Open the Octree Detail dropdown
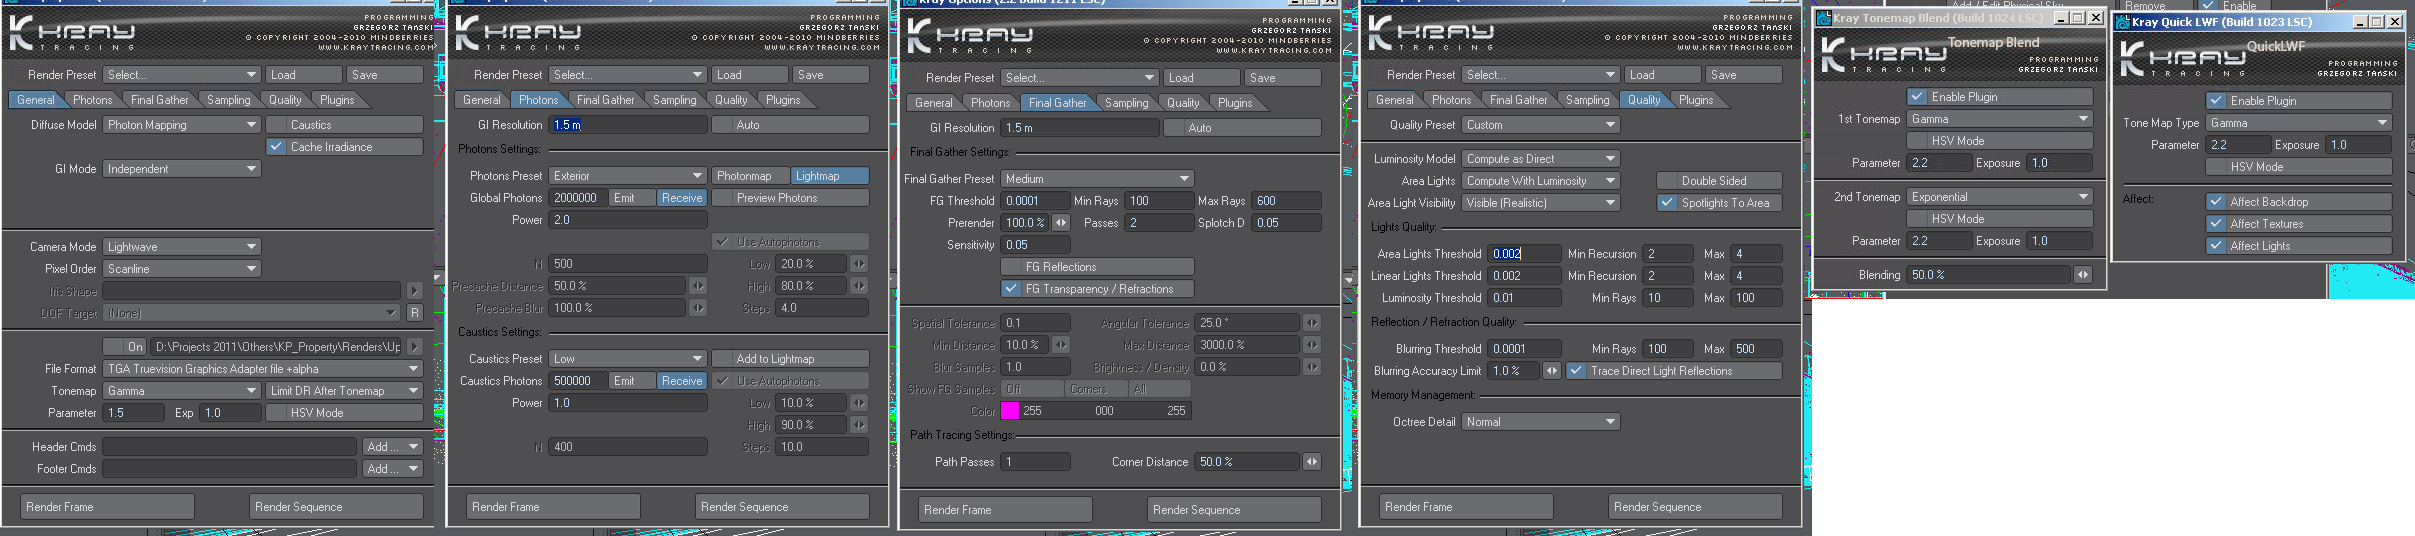Image resolution: width=2415 pixels, height=536 pixels. tap(1540, 422)
